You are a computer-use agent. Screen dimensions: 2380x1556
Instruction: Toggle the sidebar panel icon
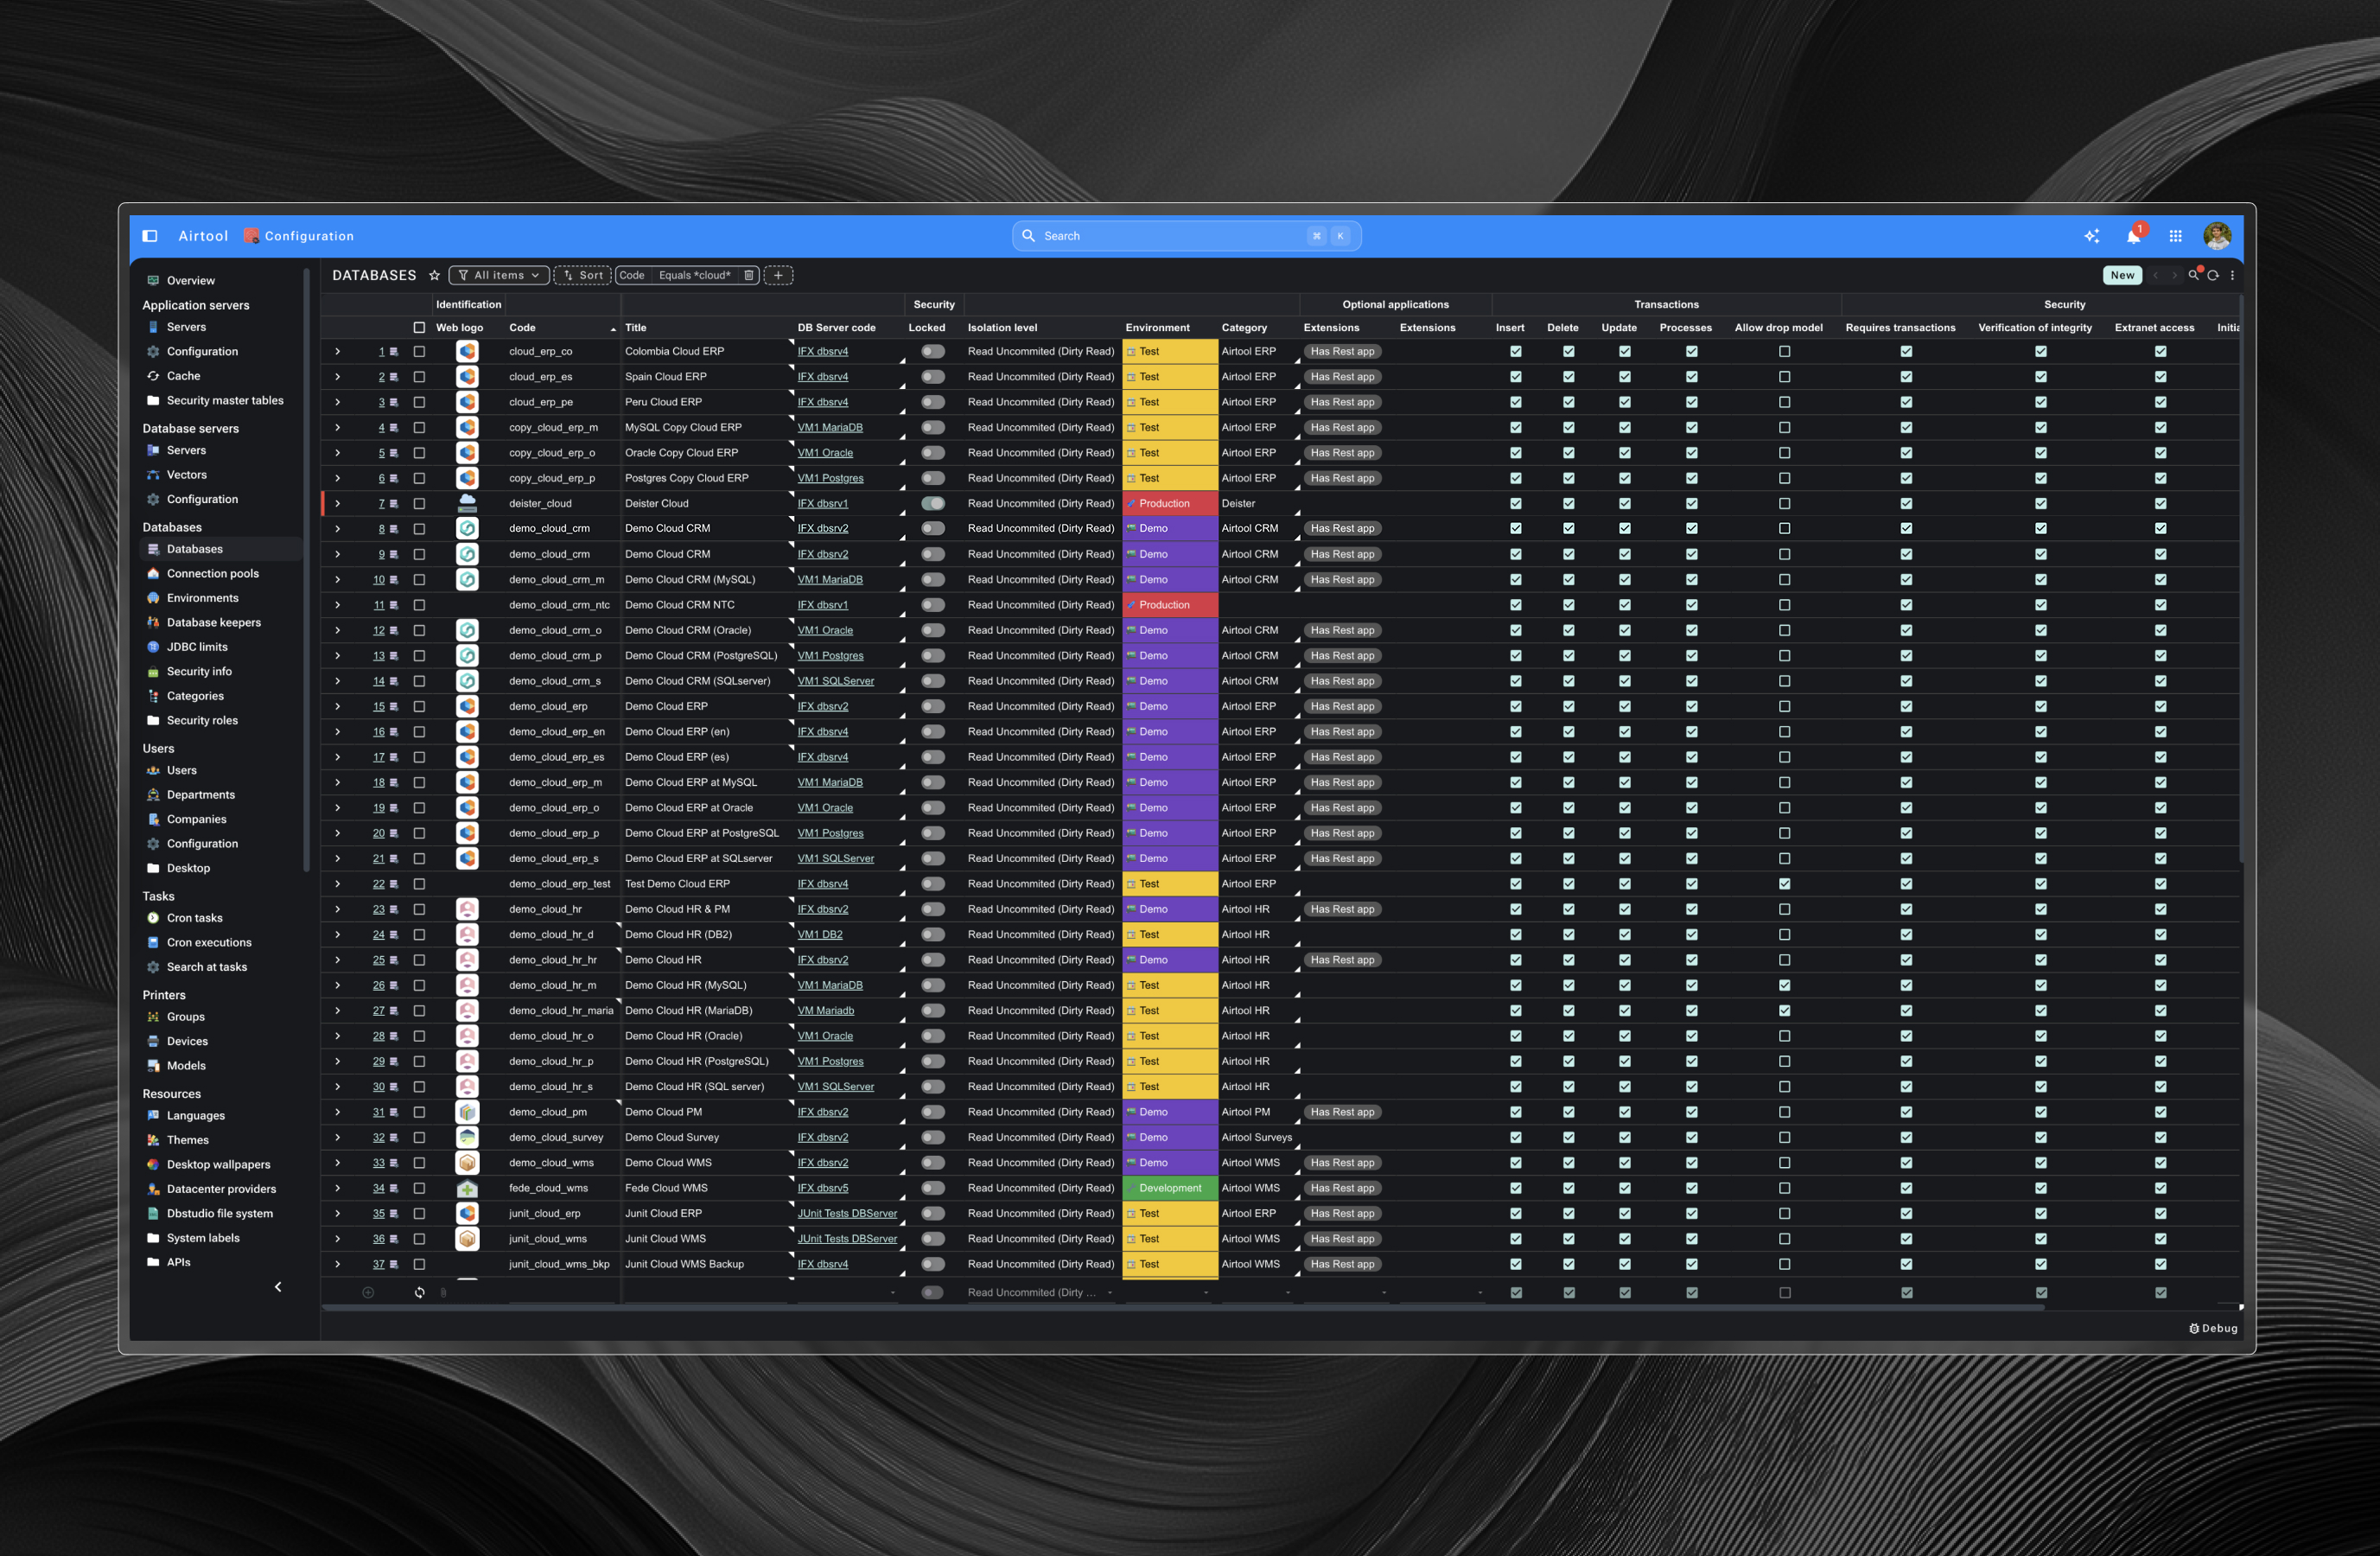pos(150,237)
